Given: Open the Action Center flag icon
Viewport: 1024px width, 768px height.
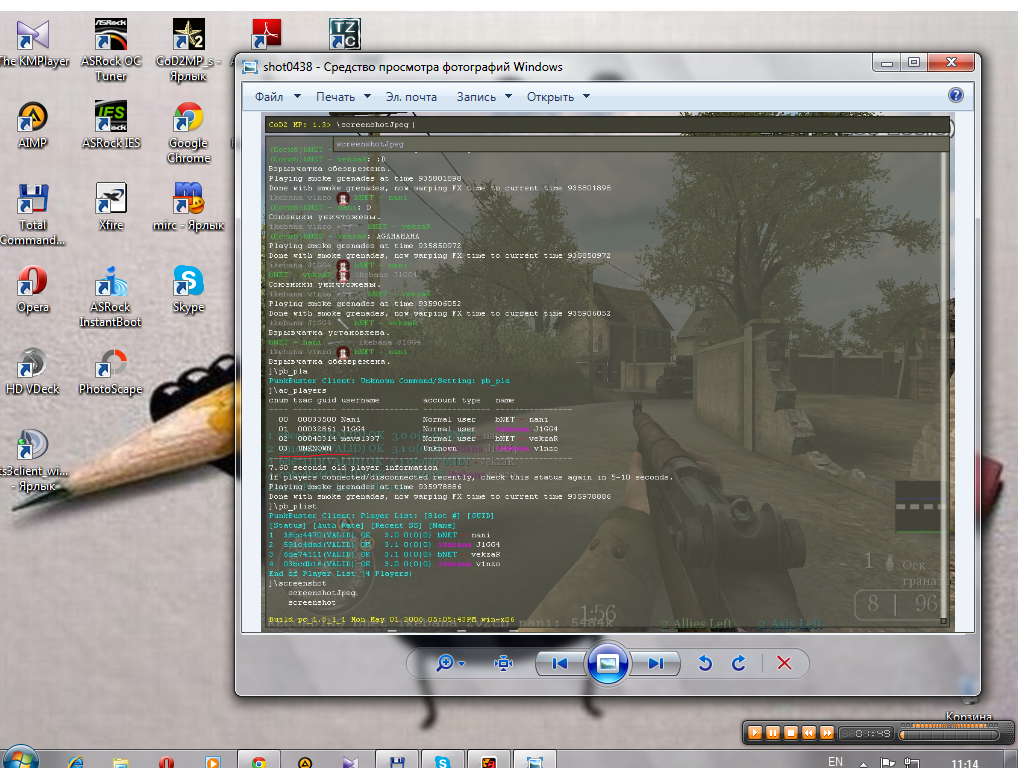Looking at the screenshot, I should 888,762.
